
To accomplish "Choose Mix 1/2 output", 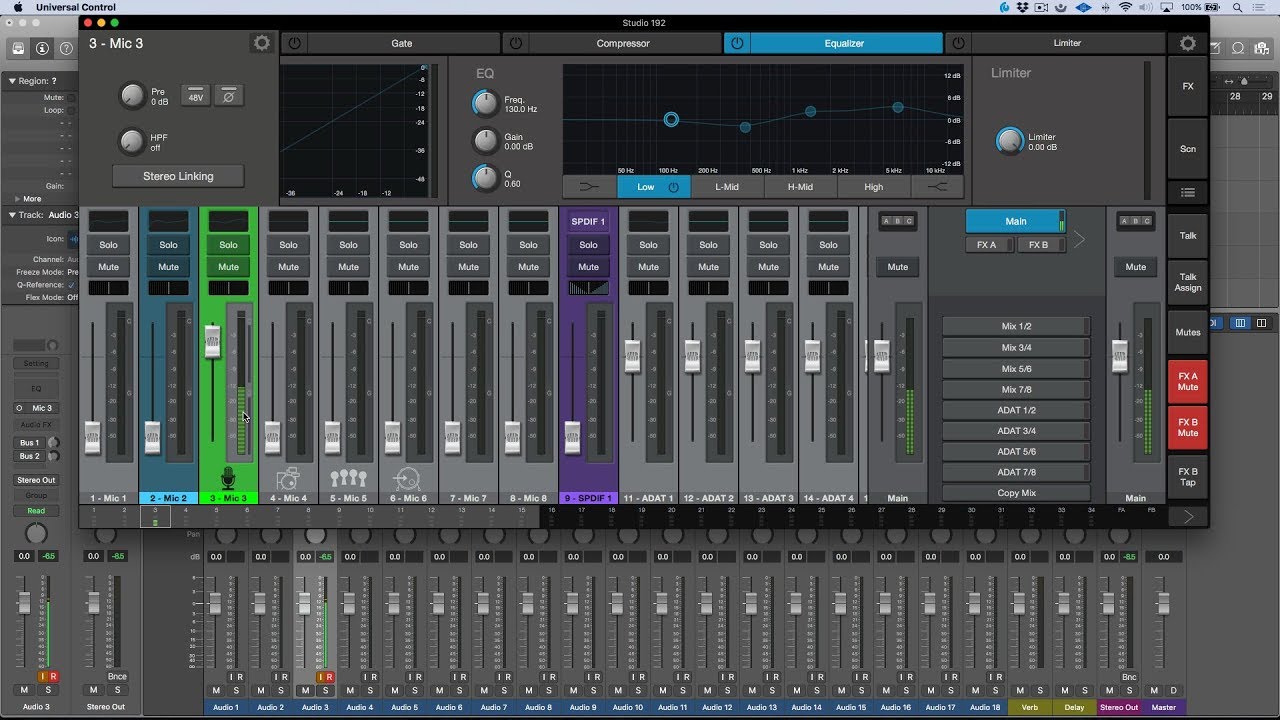I will pyautogui.click(x=1016, y=326).
